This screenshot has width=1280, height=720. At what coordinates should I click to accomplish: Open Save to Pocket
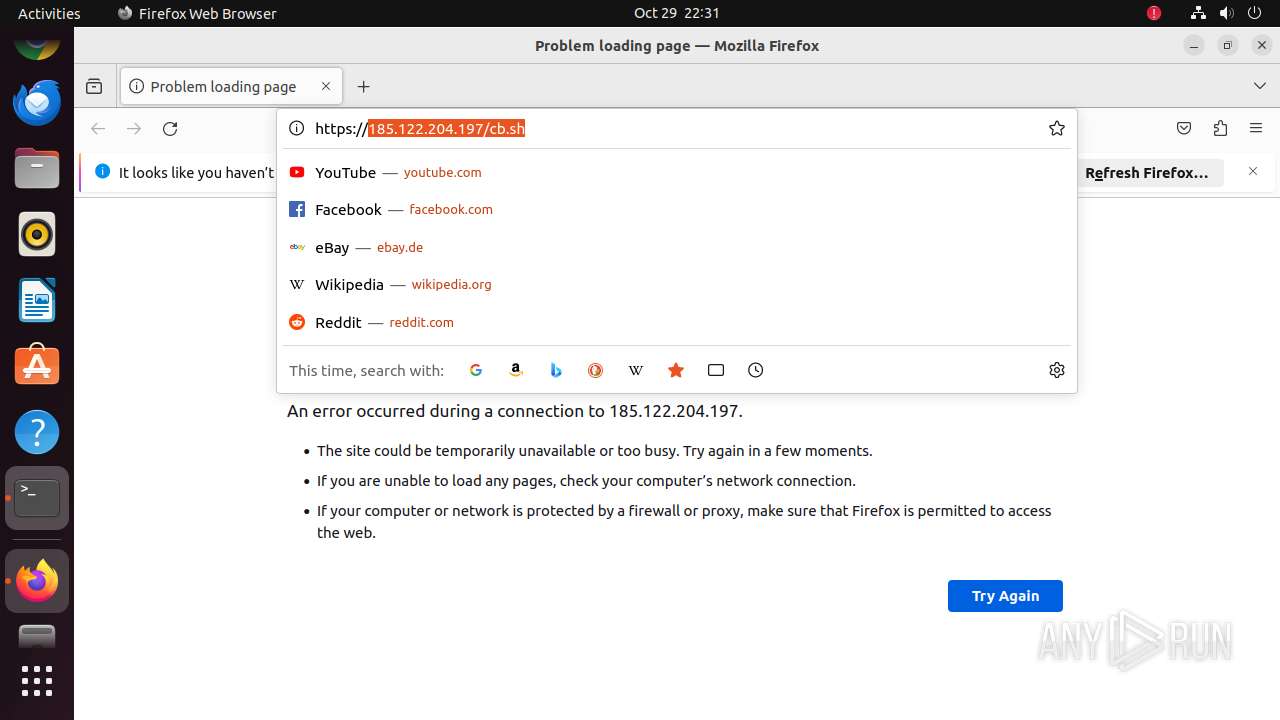pyautogui.click(x=1184, y=128)
